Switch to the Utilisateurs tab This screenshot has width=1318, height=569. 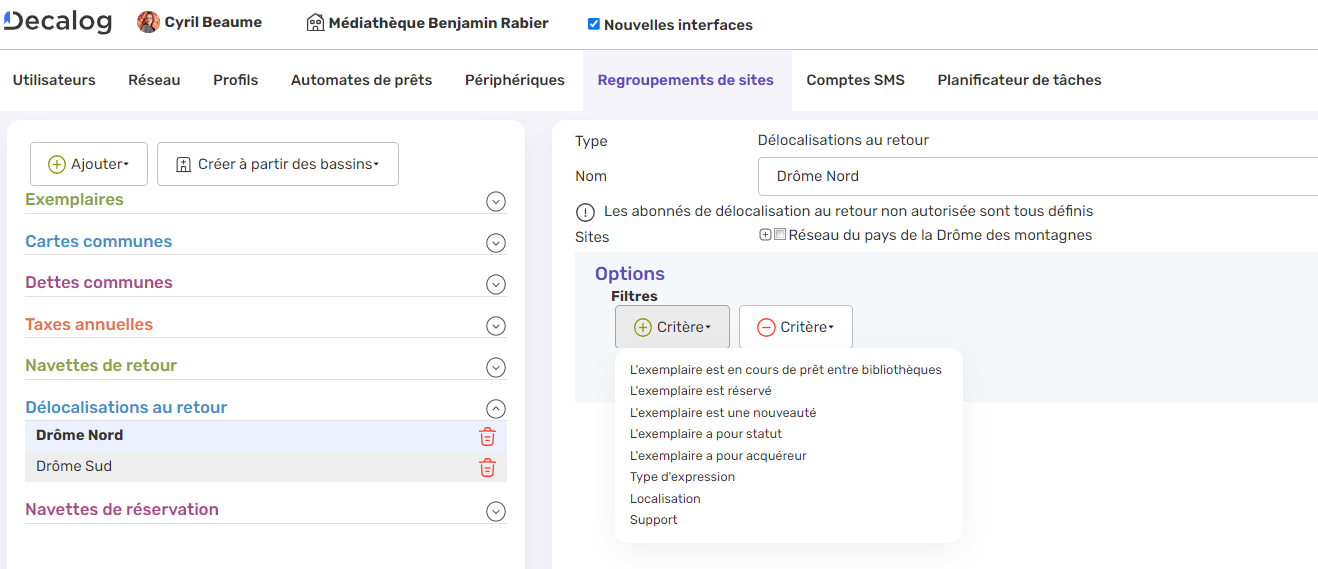click(54, 80)
